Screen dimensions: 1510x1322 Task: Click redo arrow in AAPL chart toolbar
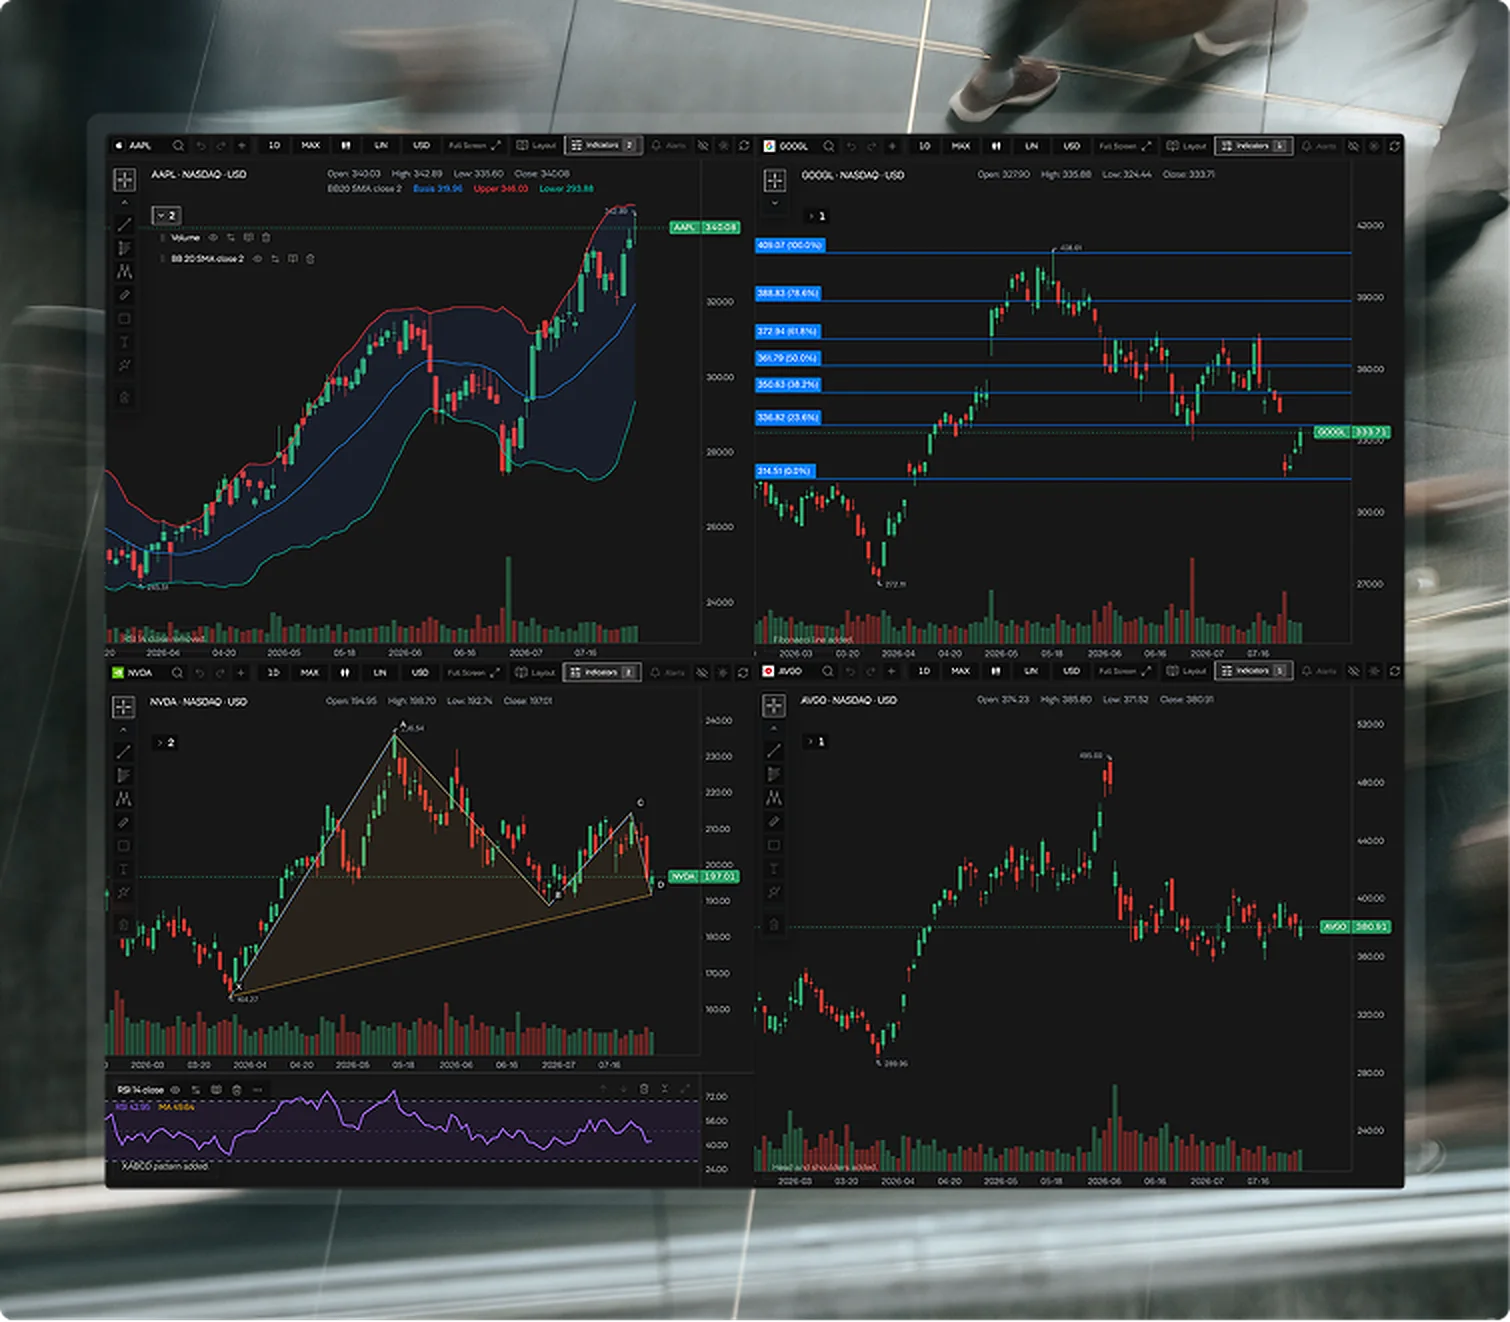coord(221,145)
